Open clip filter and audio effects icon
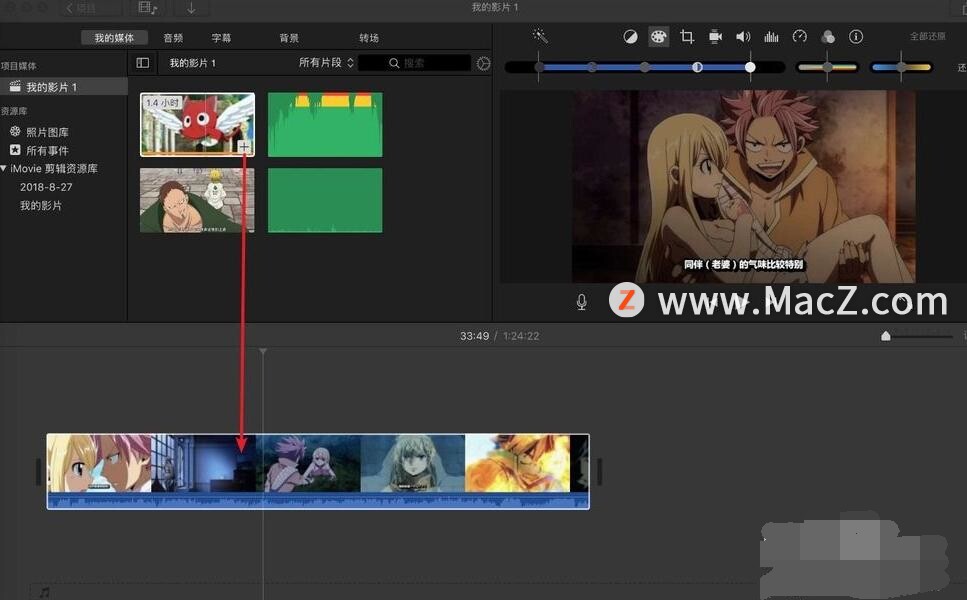 [x=828, y=37]
